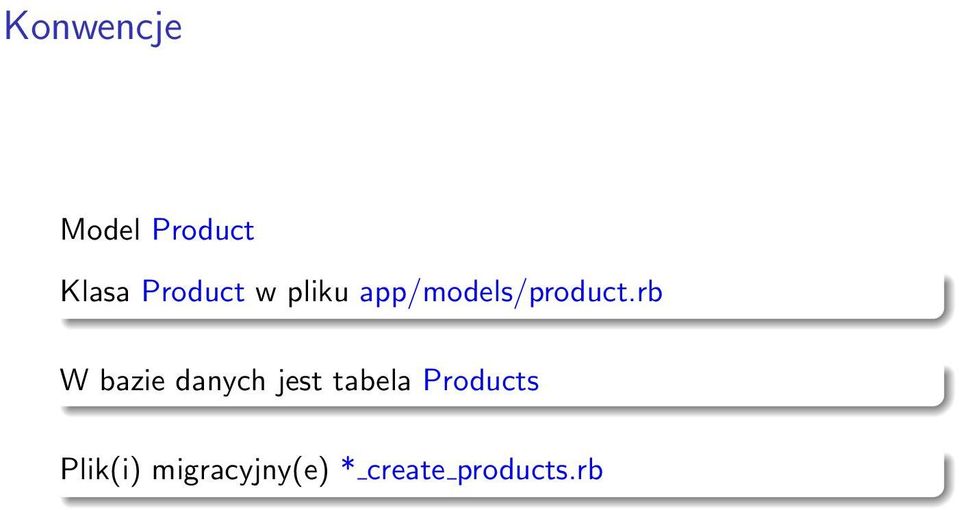Click empty space in the tabela Products block
The height and width of the screenshot is (510, 959).
click(734, 380)
